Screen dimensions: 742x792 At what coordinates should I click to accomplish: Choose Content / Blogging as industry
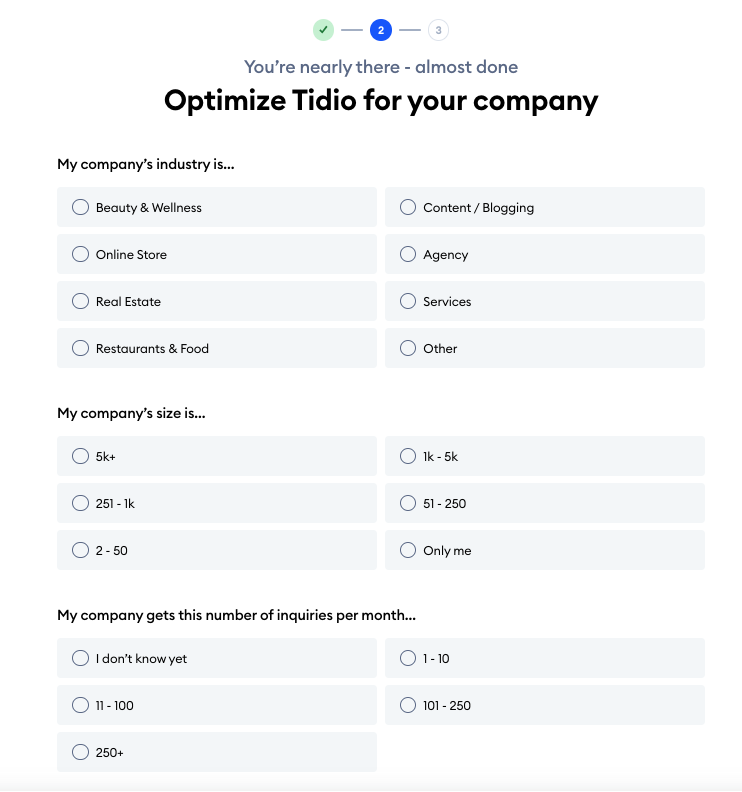pos(408,208)
